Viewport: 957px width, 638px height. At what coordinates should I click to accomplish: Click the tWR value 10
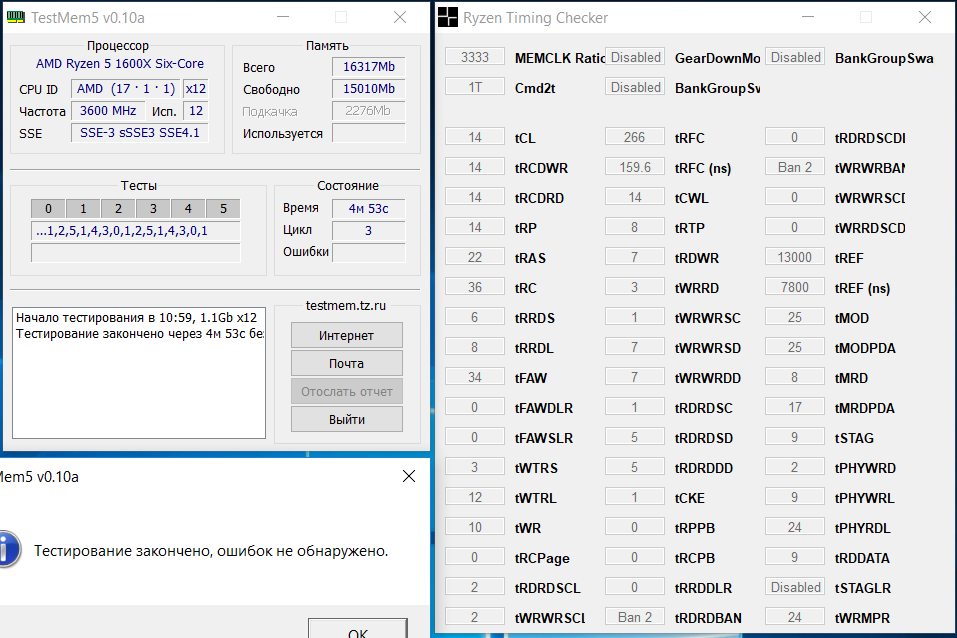coord(475,527)
